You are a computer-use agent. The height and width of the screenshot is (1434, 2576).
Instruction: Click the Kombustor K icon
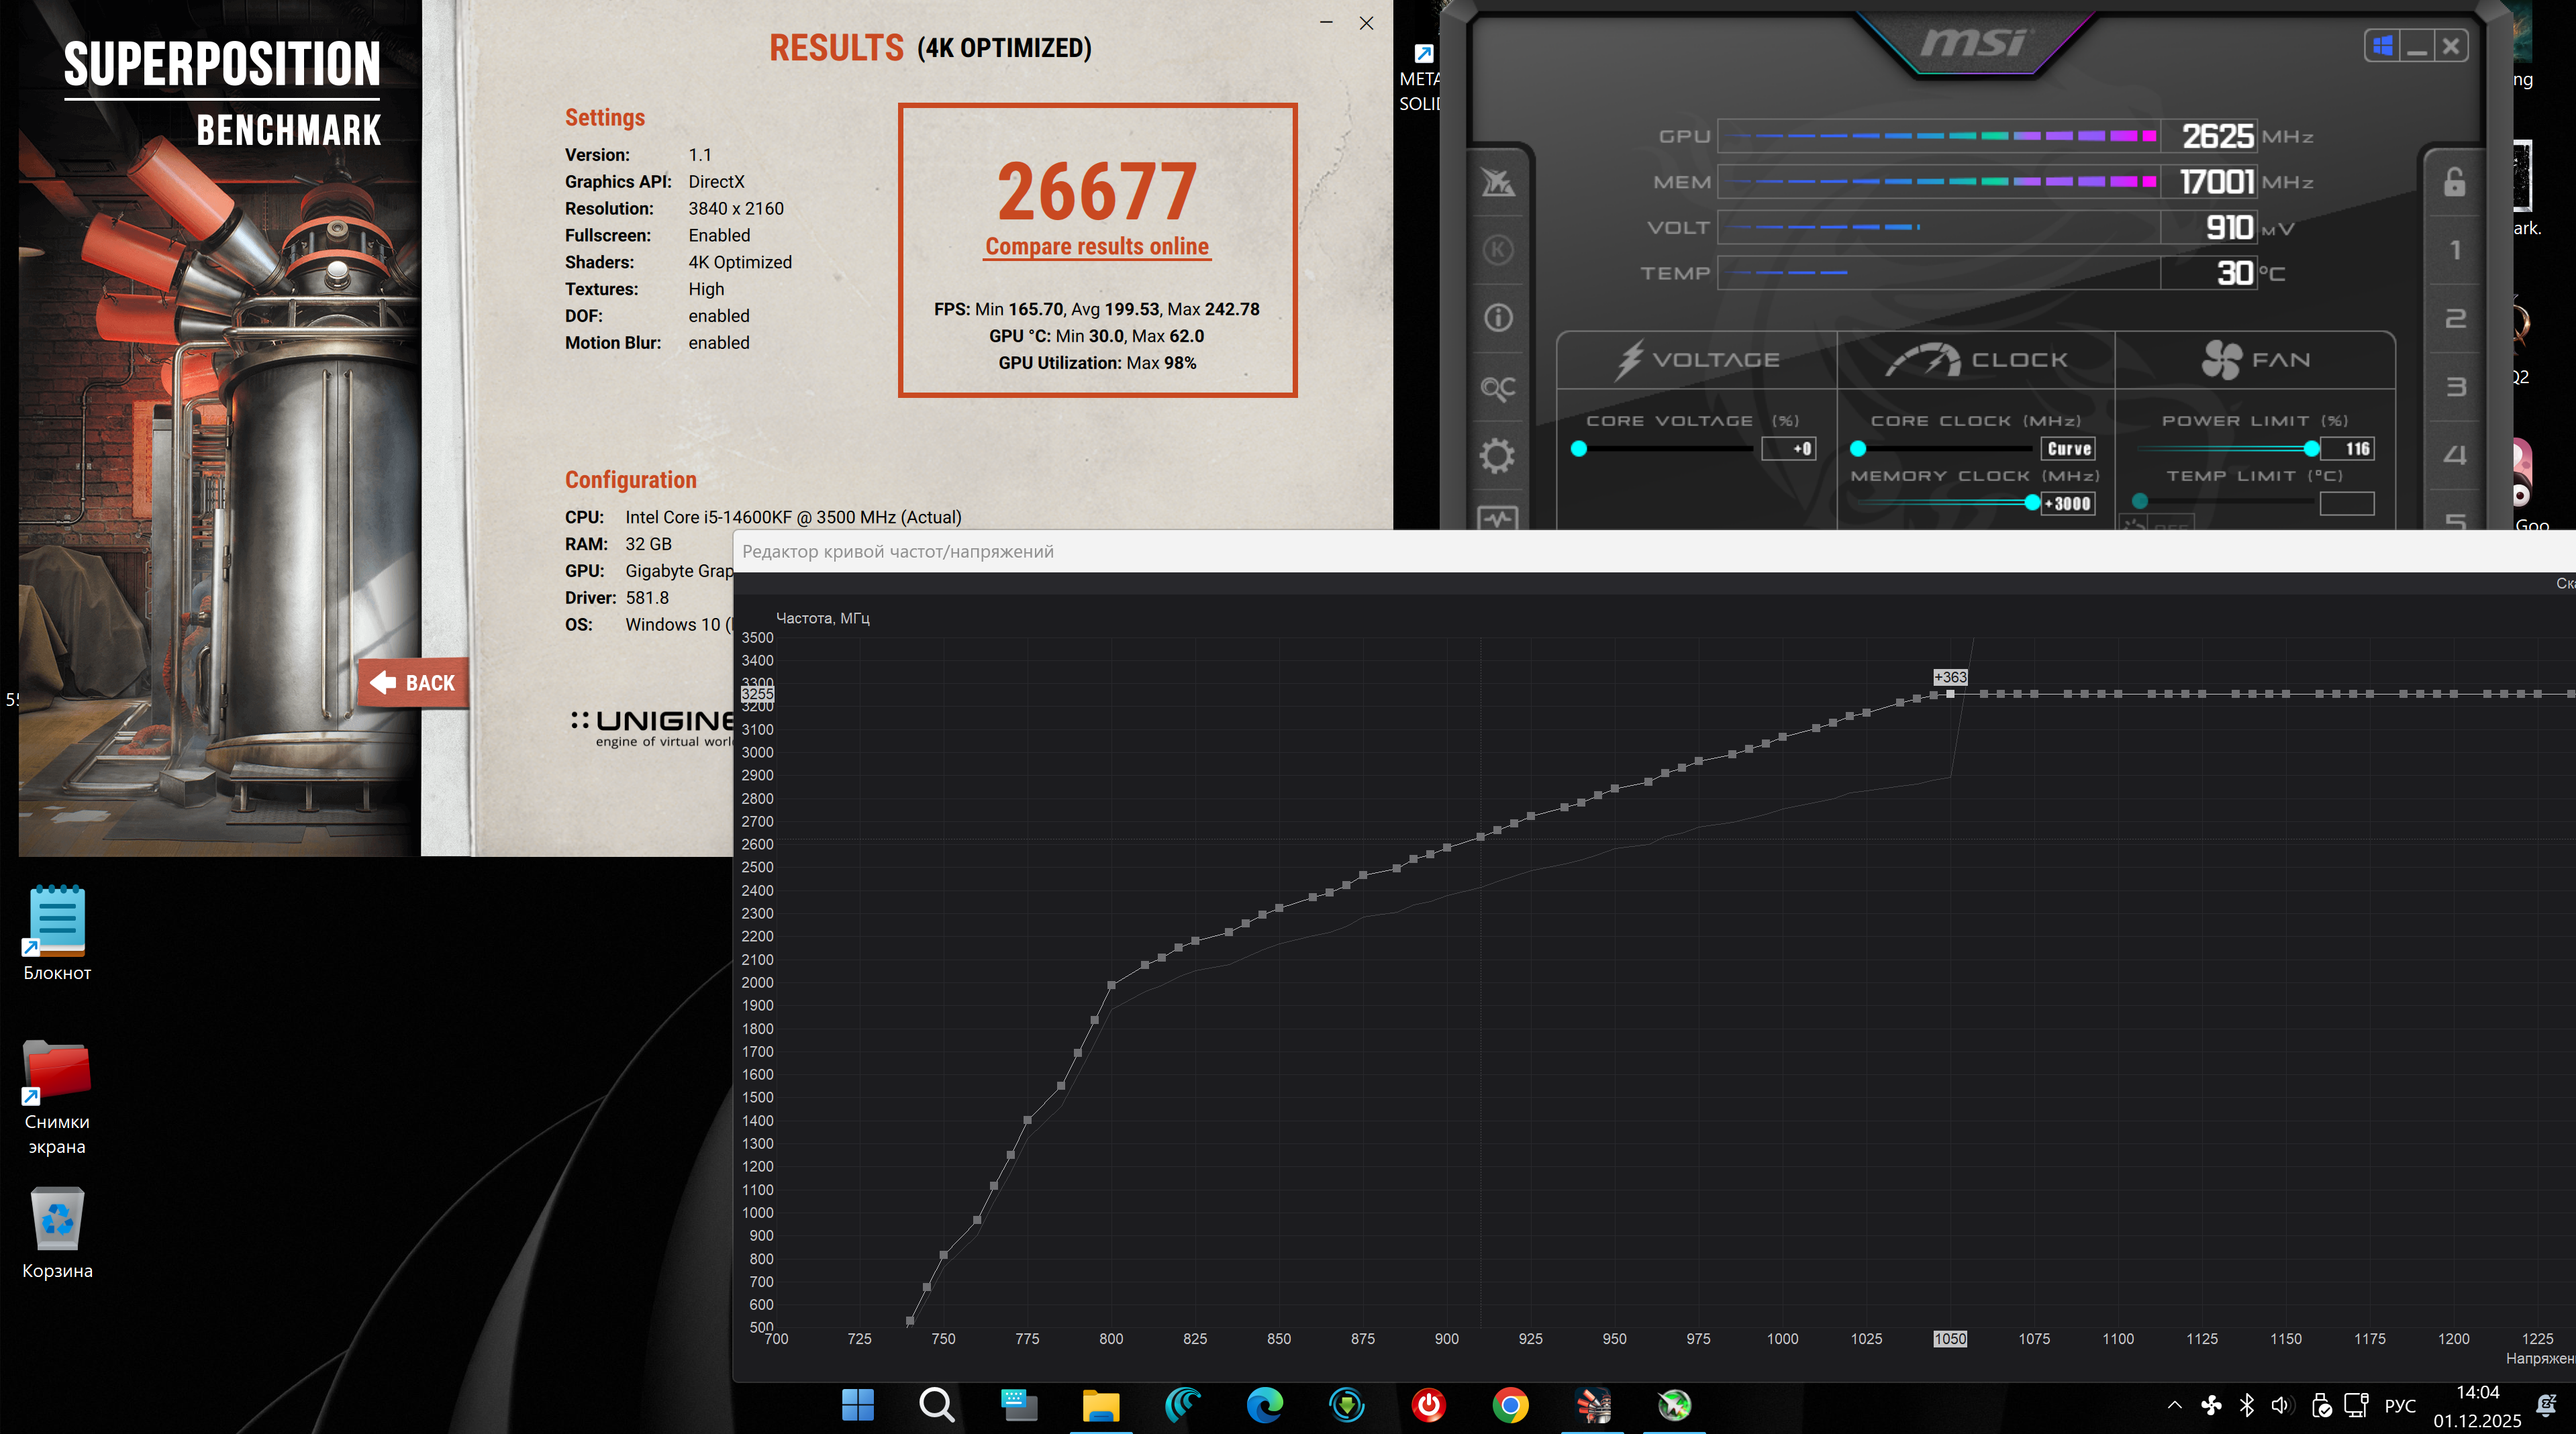1497,249
